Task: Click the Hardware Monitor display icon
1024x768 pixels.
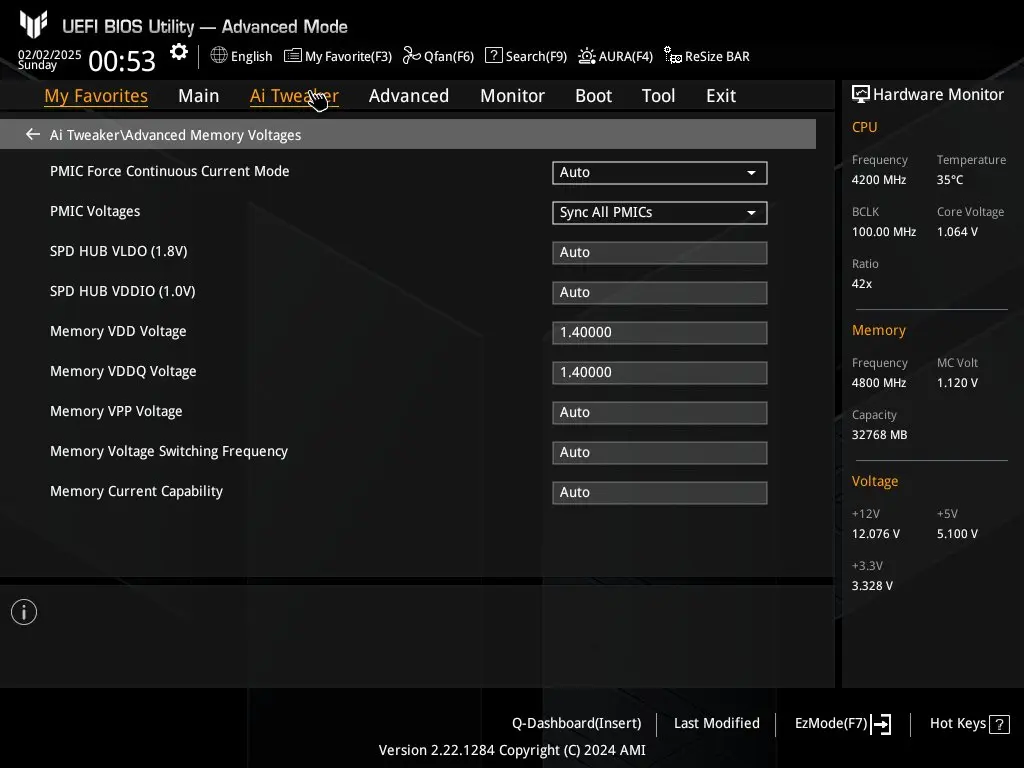Action: click(x=861, y=95)
